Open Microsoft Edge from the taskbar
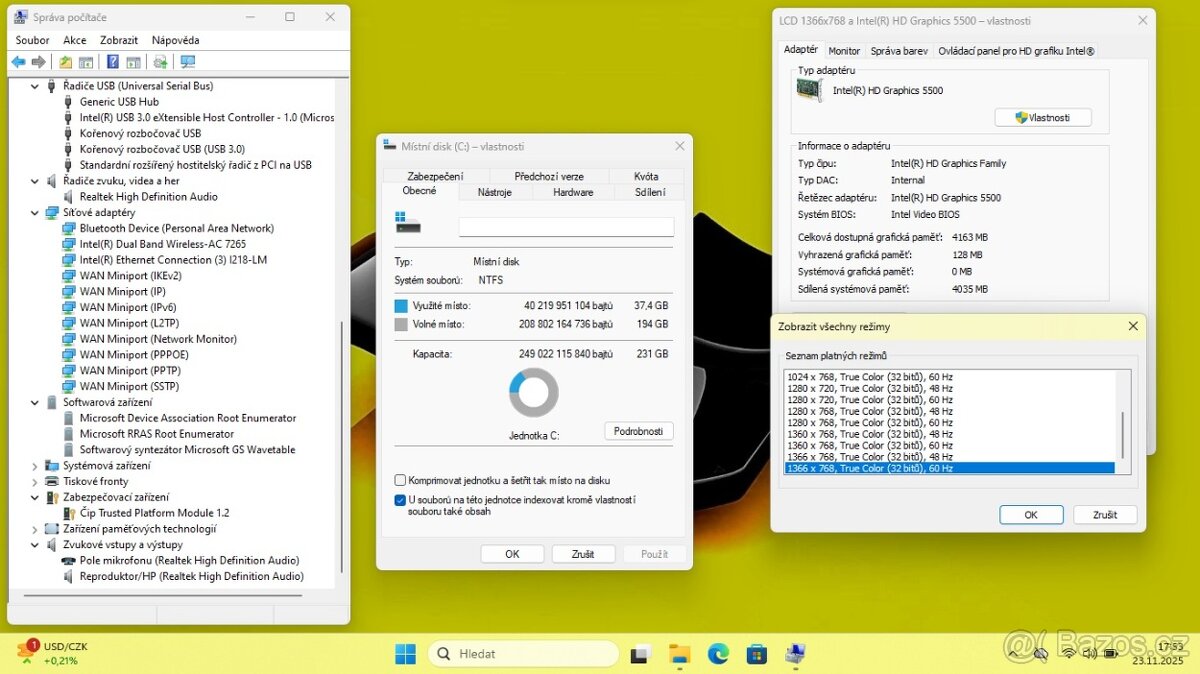This screenshot has height=674, width=1200. (x=718, y=653)
